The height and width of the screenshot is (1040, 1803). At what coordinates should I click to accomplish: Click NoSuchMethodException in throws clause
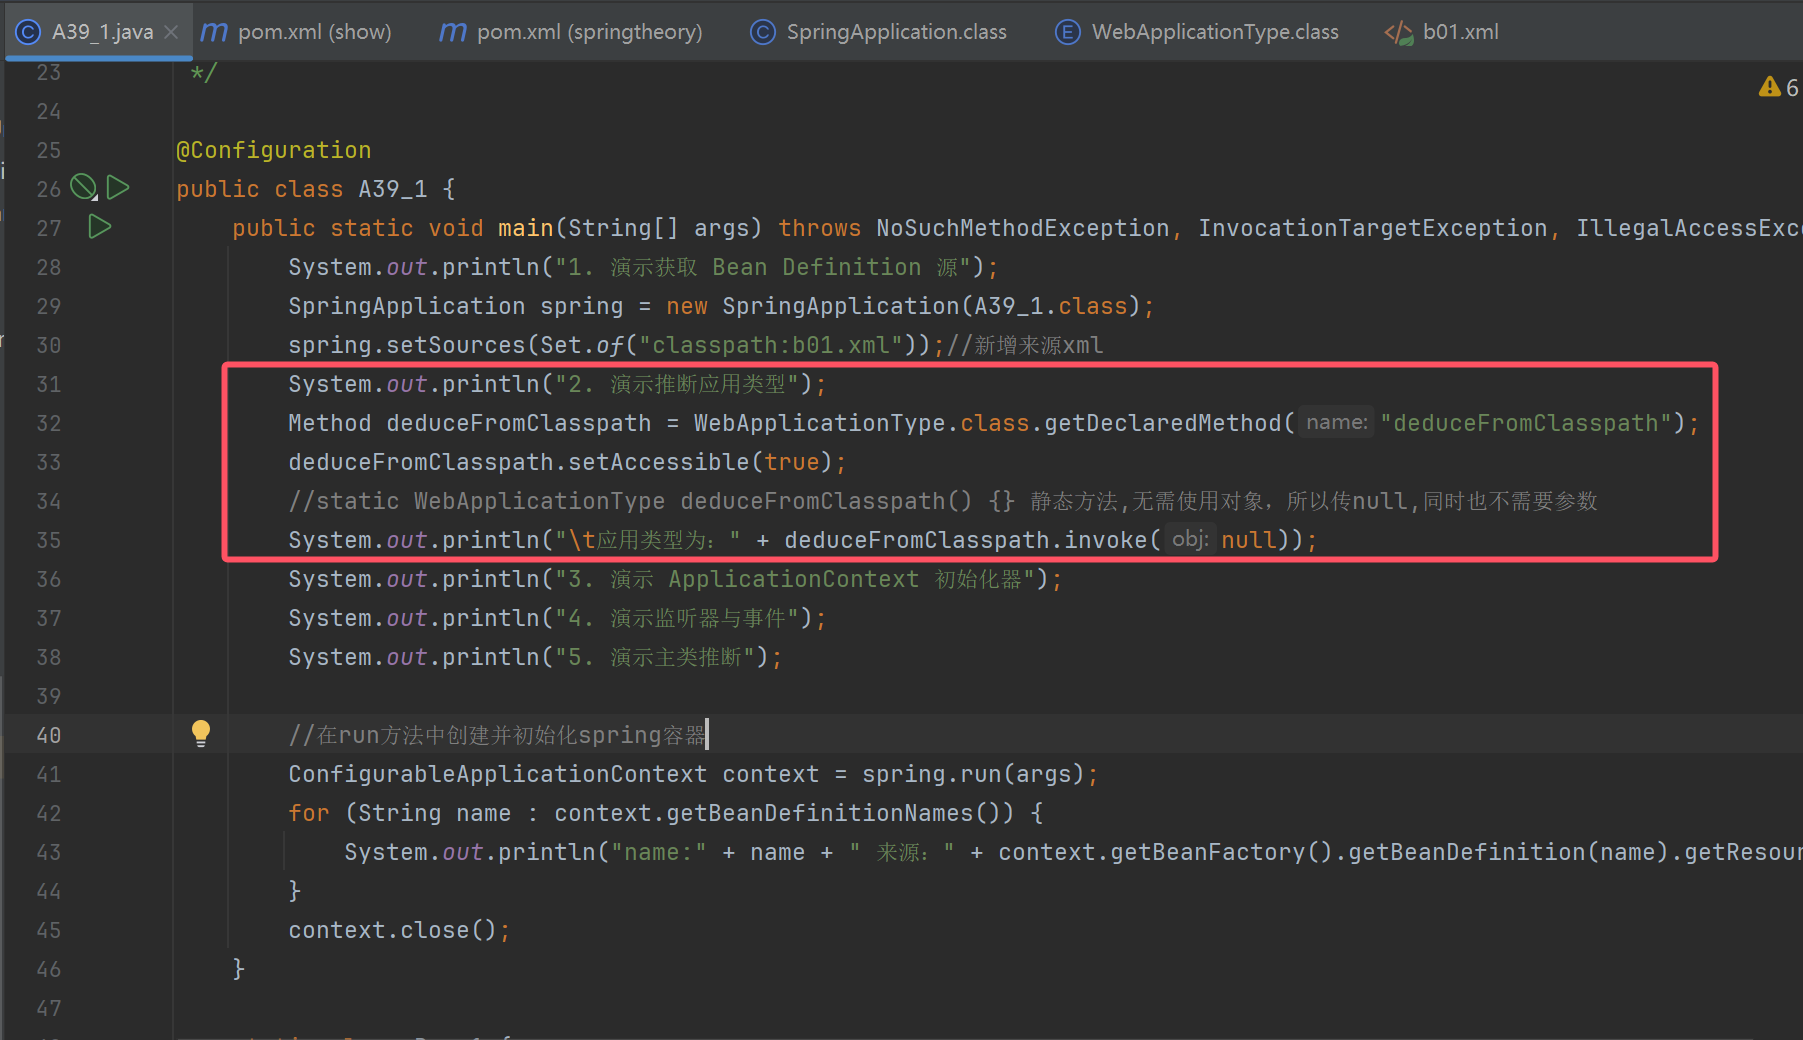tap(1023, 228)
